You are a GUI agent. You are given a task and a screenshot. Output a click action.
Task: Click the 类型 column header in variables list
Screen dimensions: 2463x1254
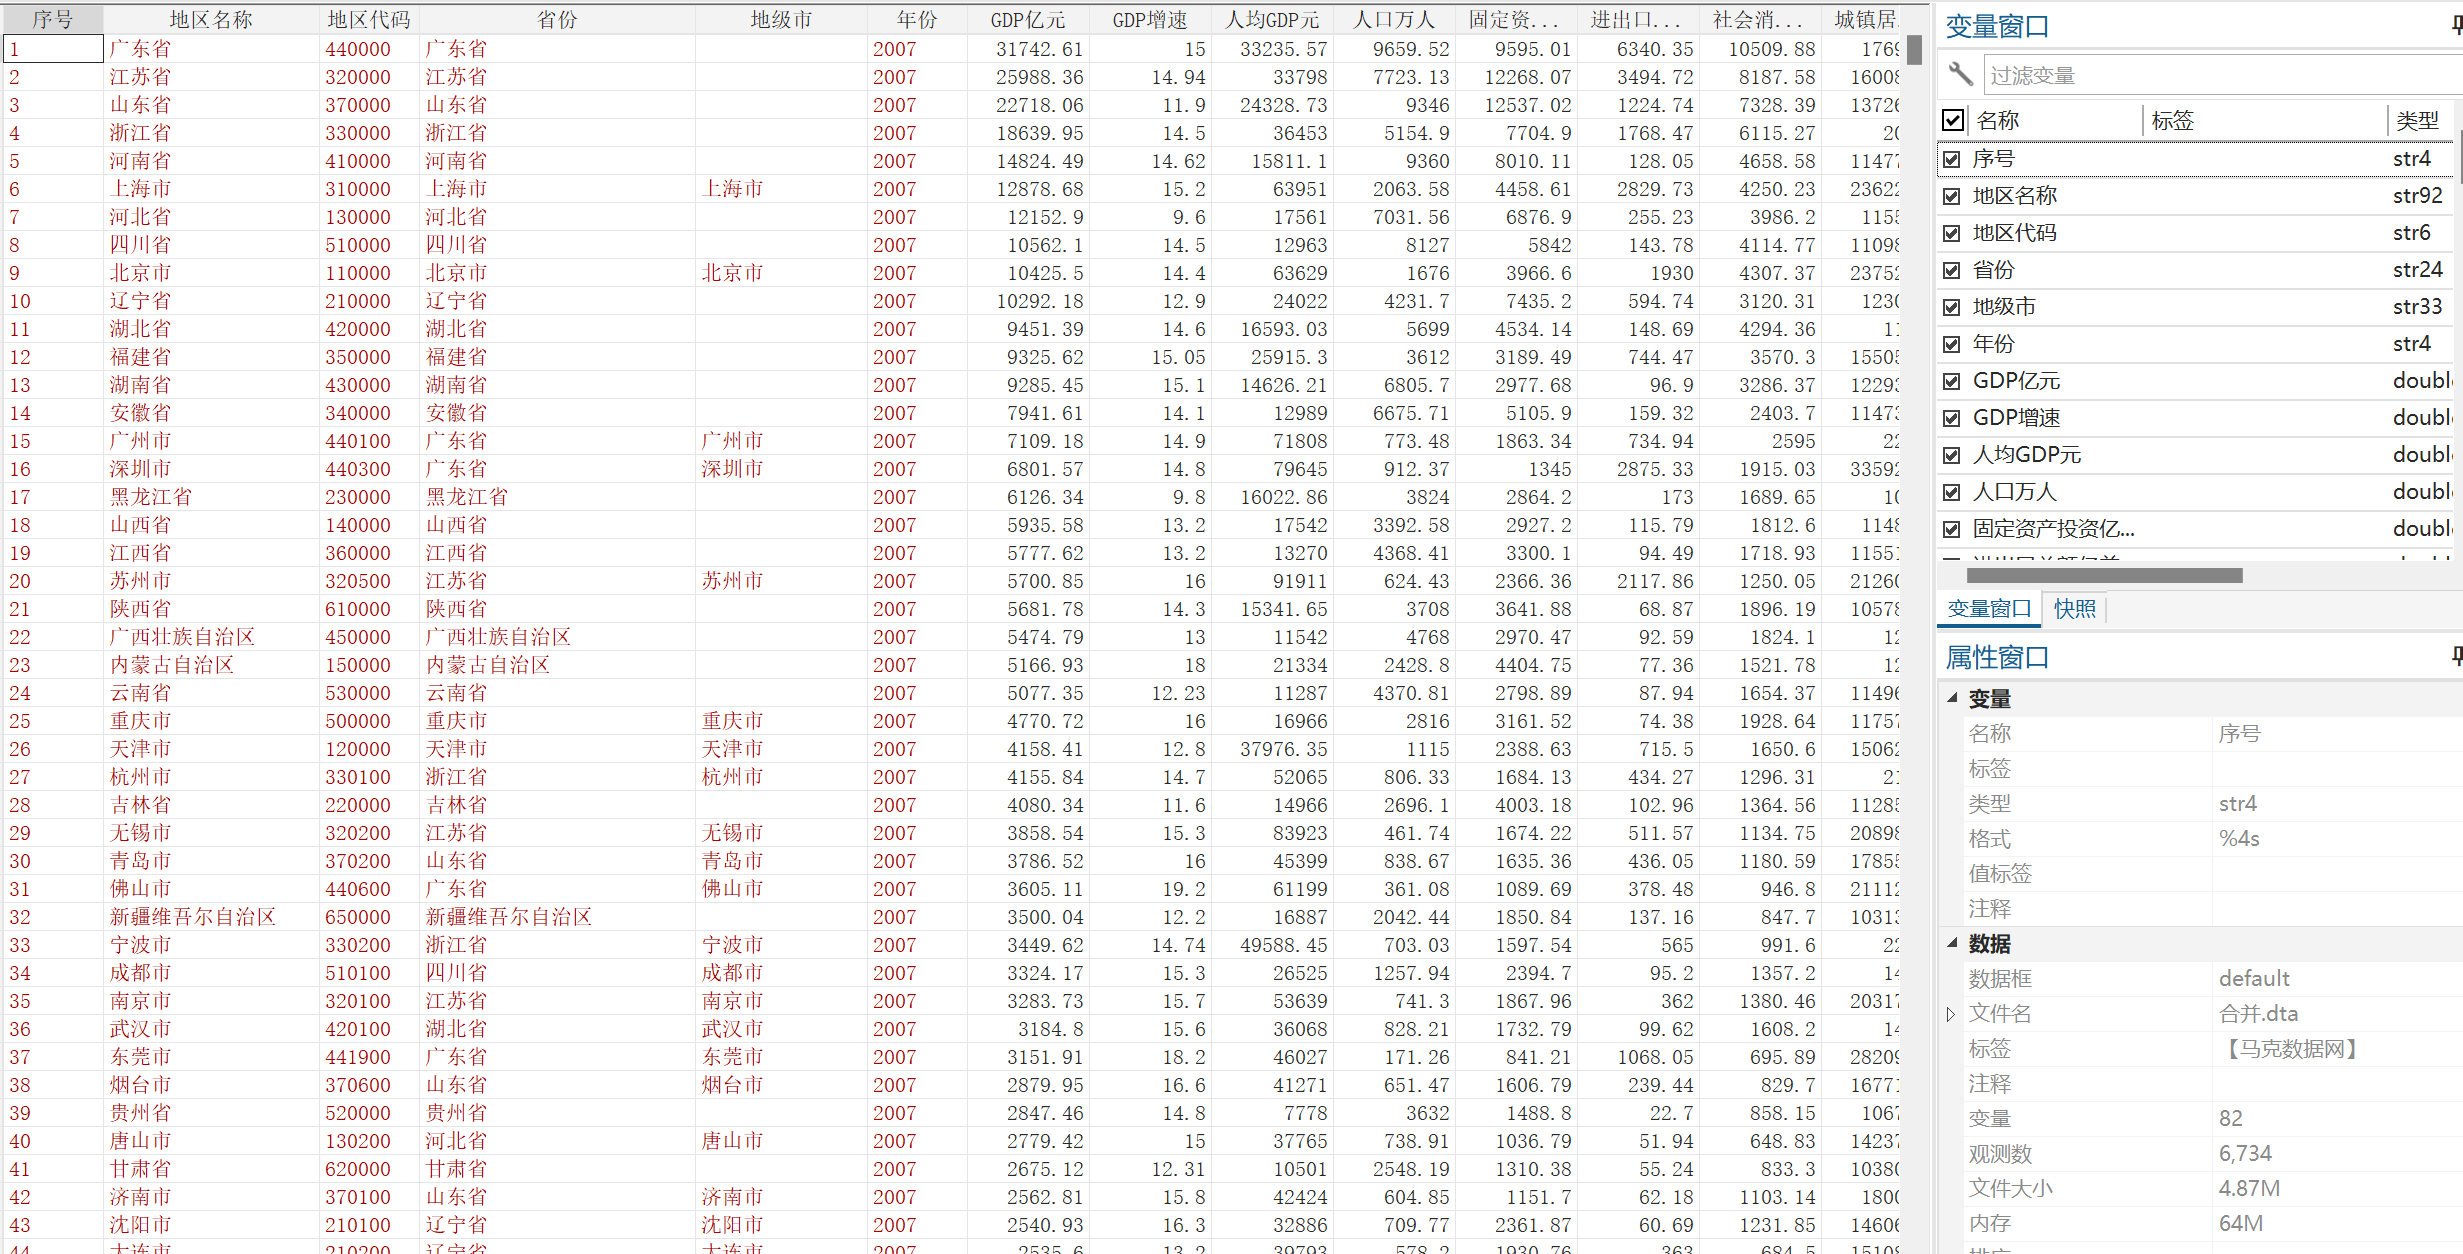click(x=2416, y=121)
